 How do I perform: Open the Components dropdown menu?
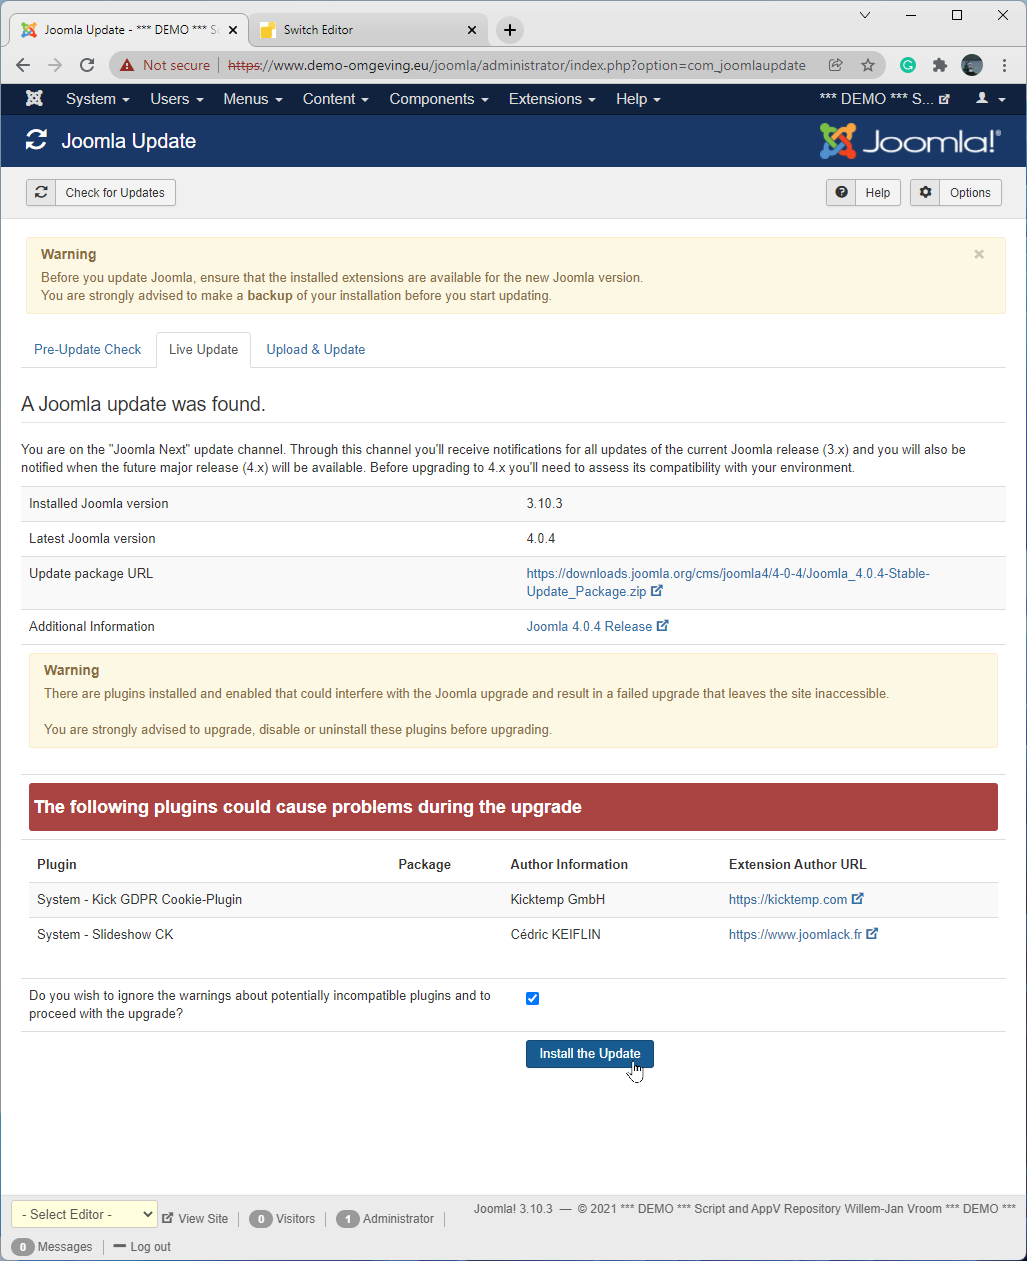(438, 99)
